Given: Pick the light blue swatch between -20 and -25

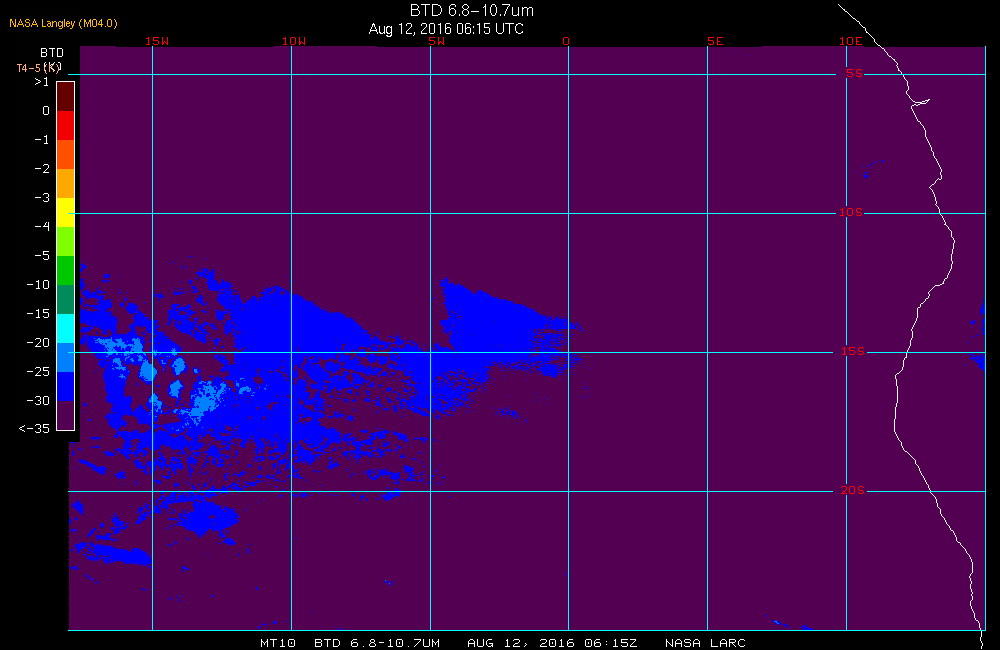Looking at the screenshot, I should pos(66,357).
